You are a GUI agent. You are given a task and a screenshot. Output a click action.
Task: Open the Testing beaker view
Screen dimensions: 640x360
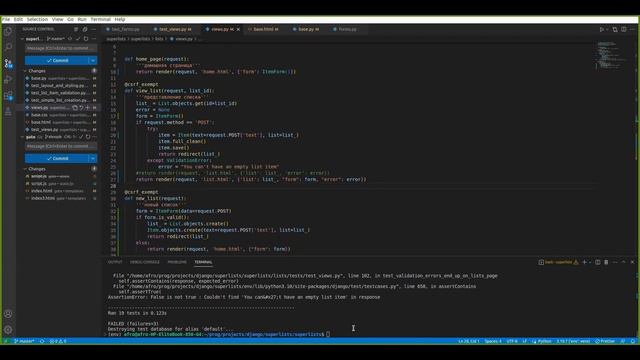click(8, 112)
